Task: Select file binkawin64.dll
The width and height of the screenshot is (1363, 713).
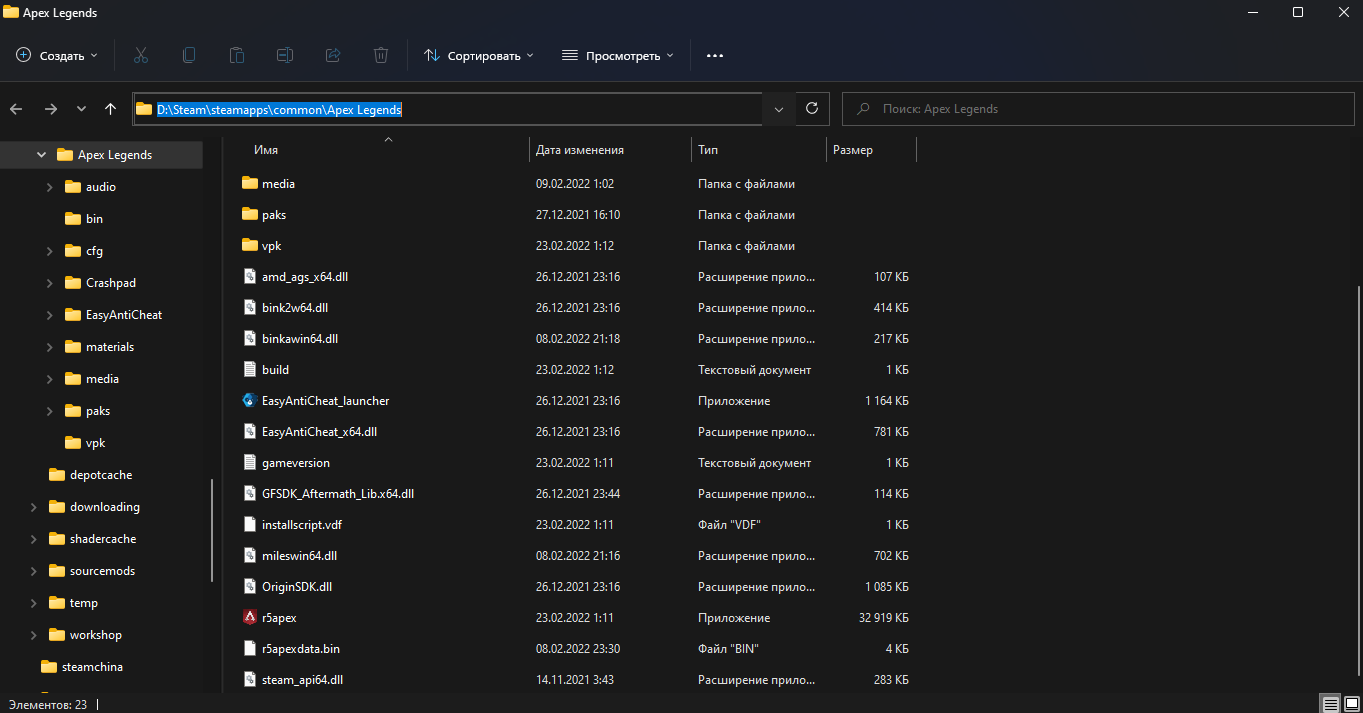Action: pos(300,339)
